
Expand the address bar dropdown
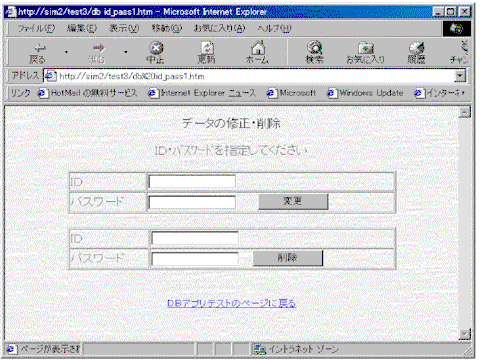point(460,76)
